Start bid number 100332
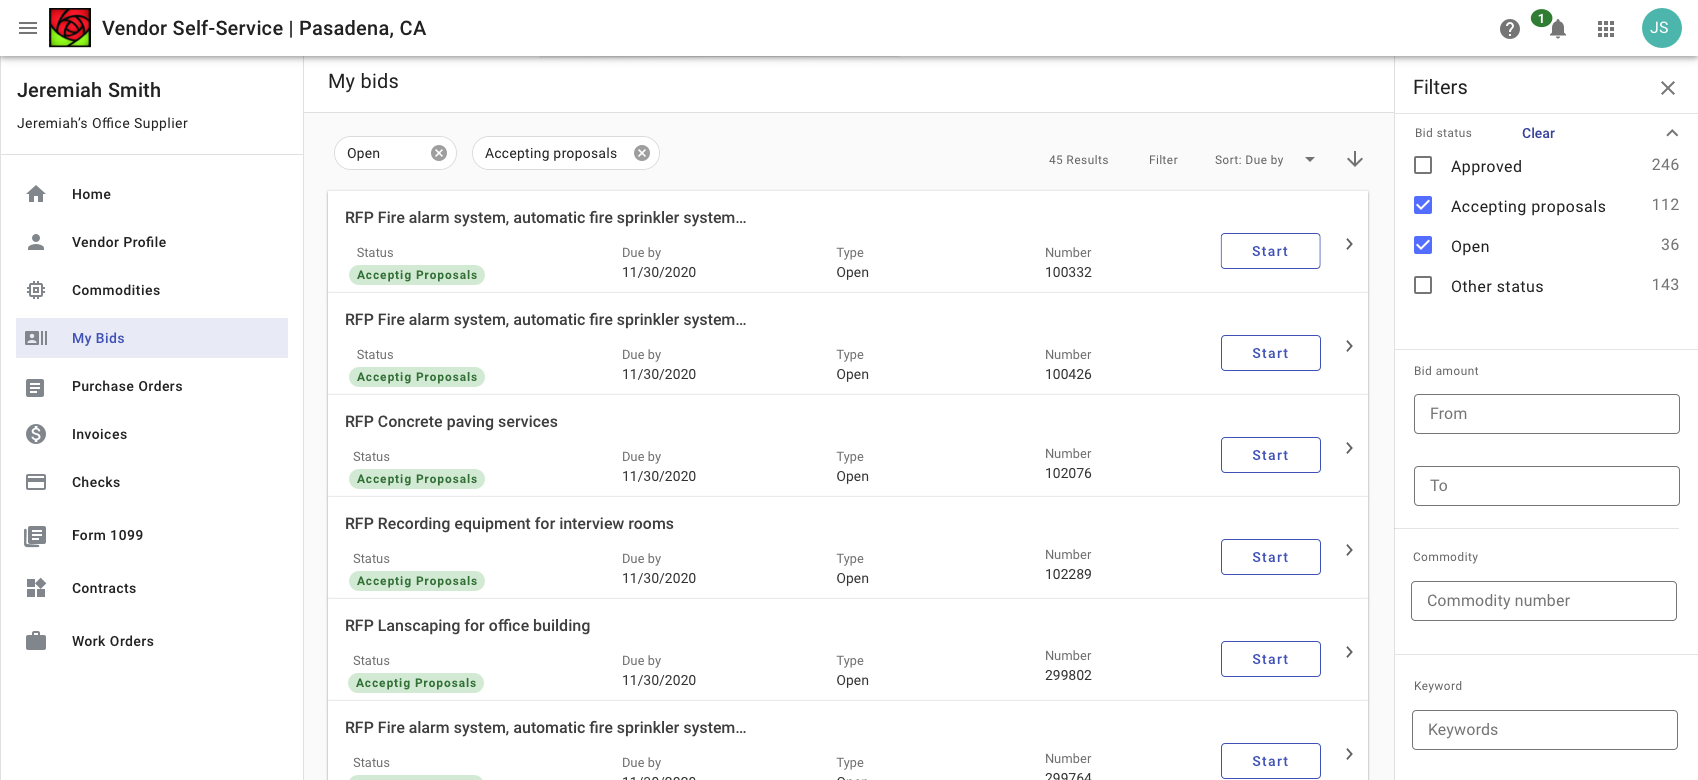Viewport: 1698px width, 780px height. pyautogui.click(x=1270, y=251)
